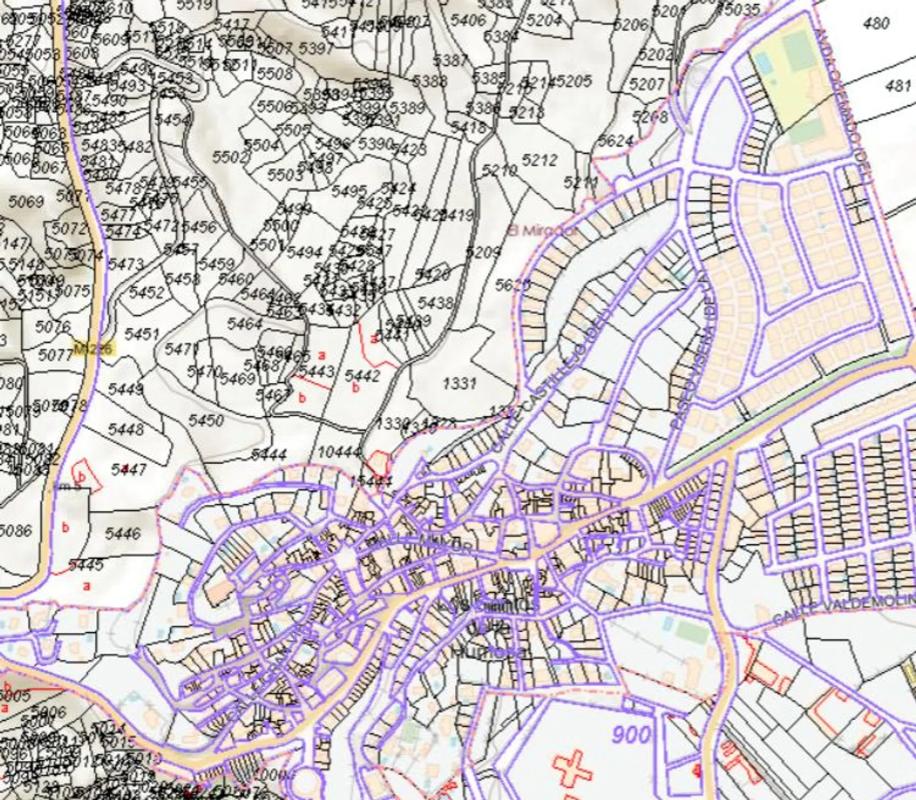This screenshot has height=800, width=916.
Task: Click the El Mirador place label
Action: 542,230
